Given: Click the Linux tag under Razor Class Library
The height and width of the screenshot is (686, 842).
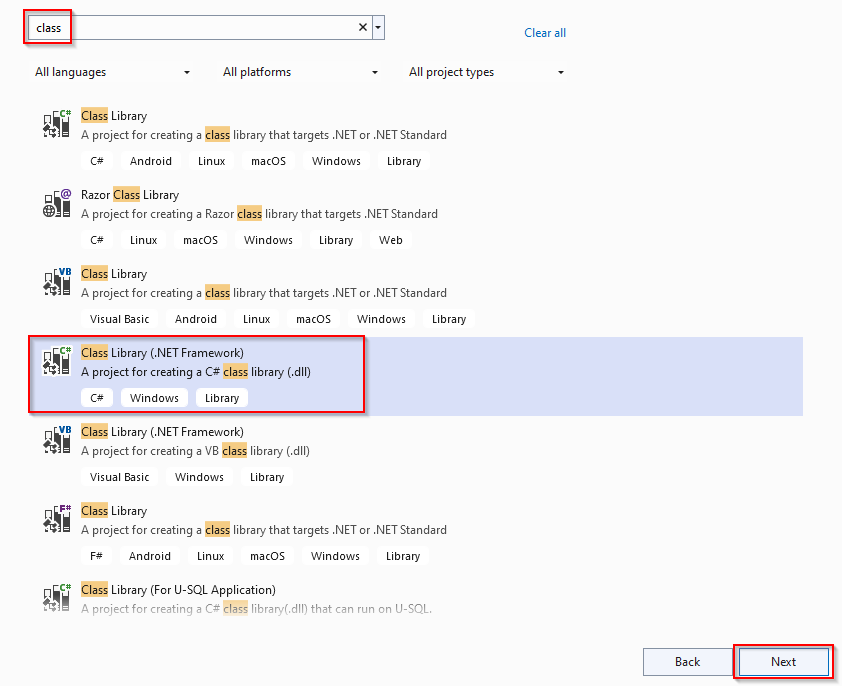Looking at the screenshot, I should [143, 240].
